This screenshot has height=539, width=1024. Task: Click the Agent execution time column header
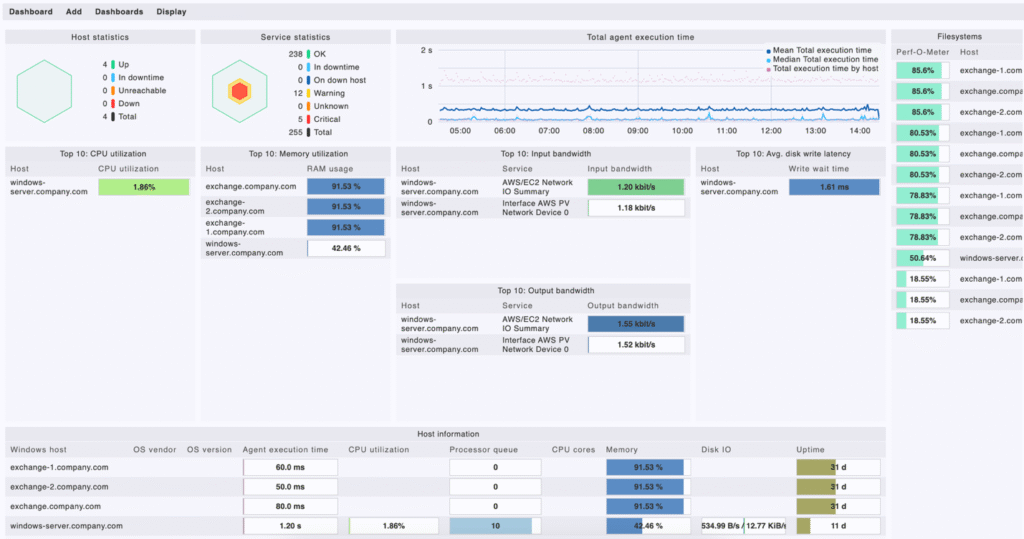[x=285, y=450]
